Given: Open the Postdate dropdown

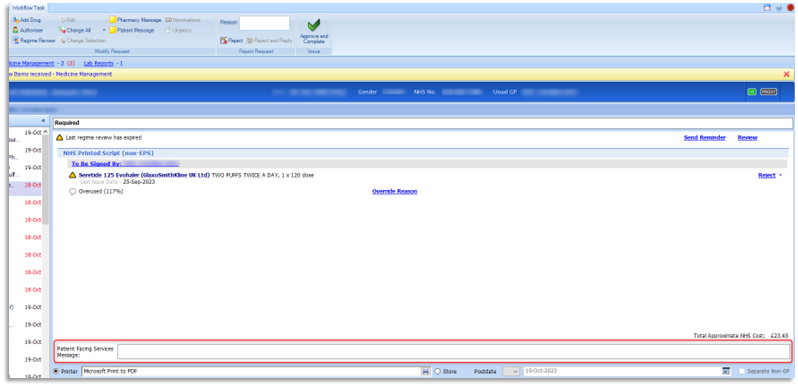Looking at the screenshot, I should [511, 372].
